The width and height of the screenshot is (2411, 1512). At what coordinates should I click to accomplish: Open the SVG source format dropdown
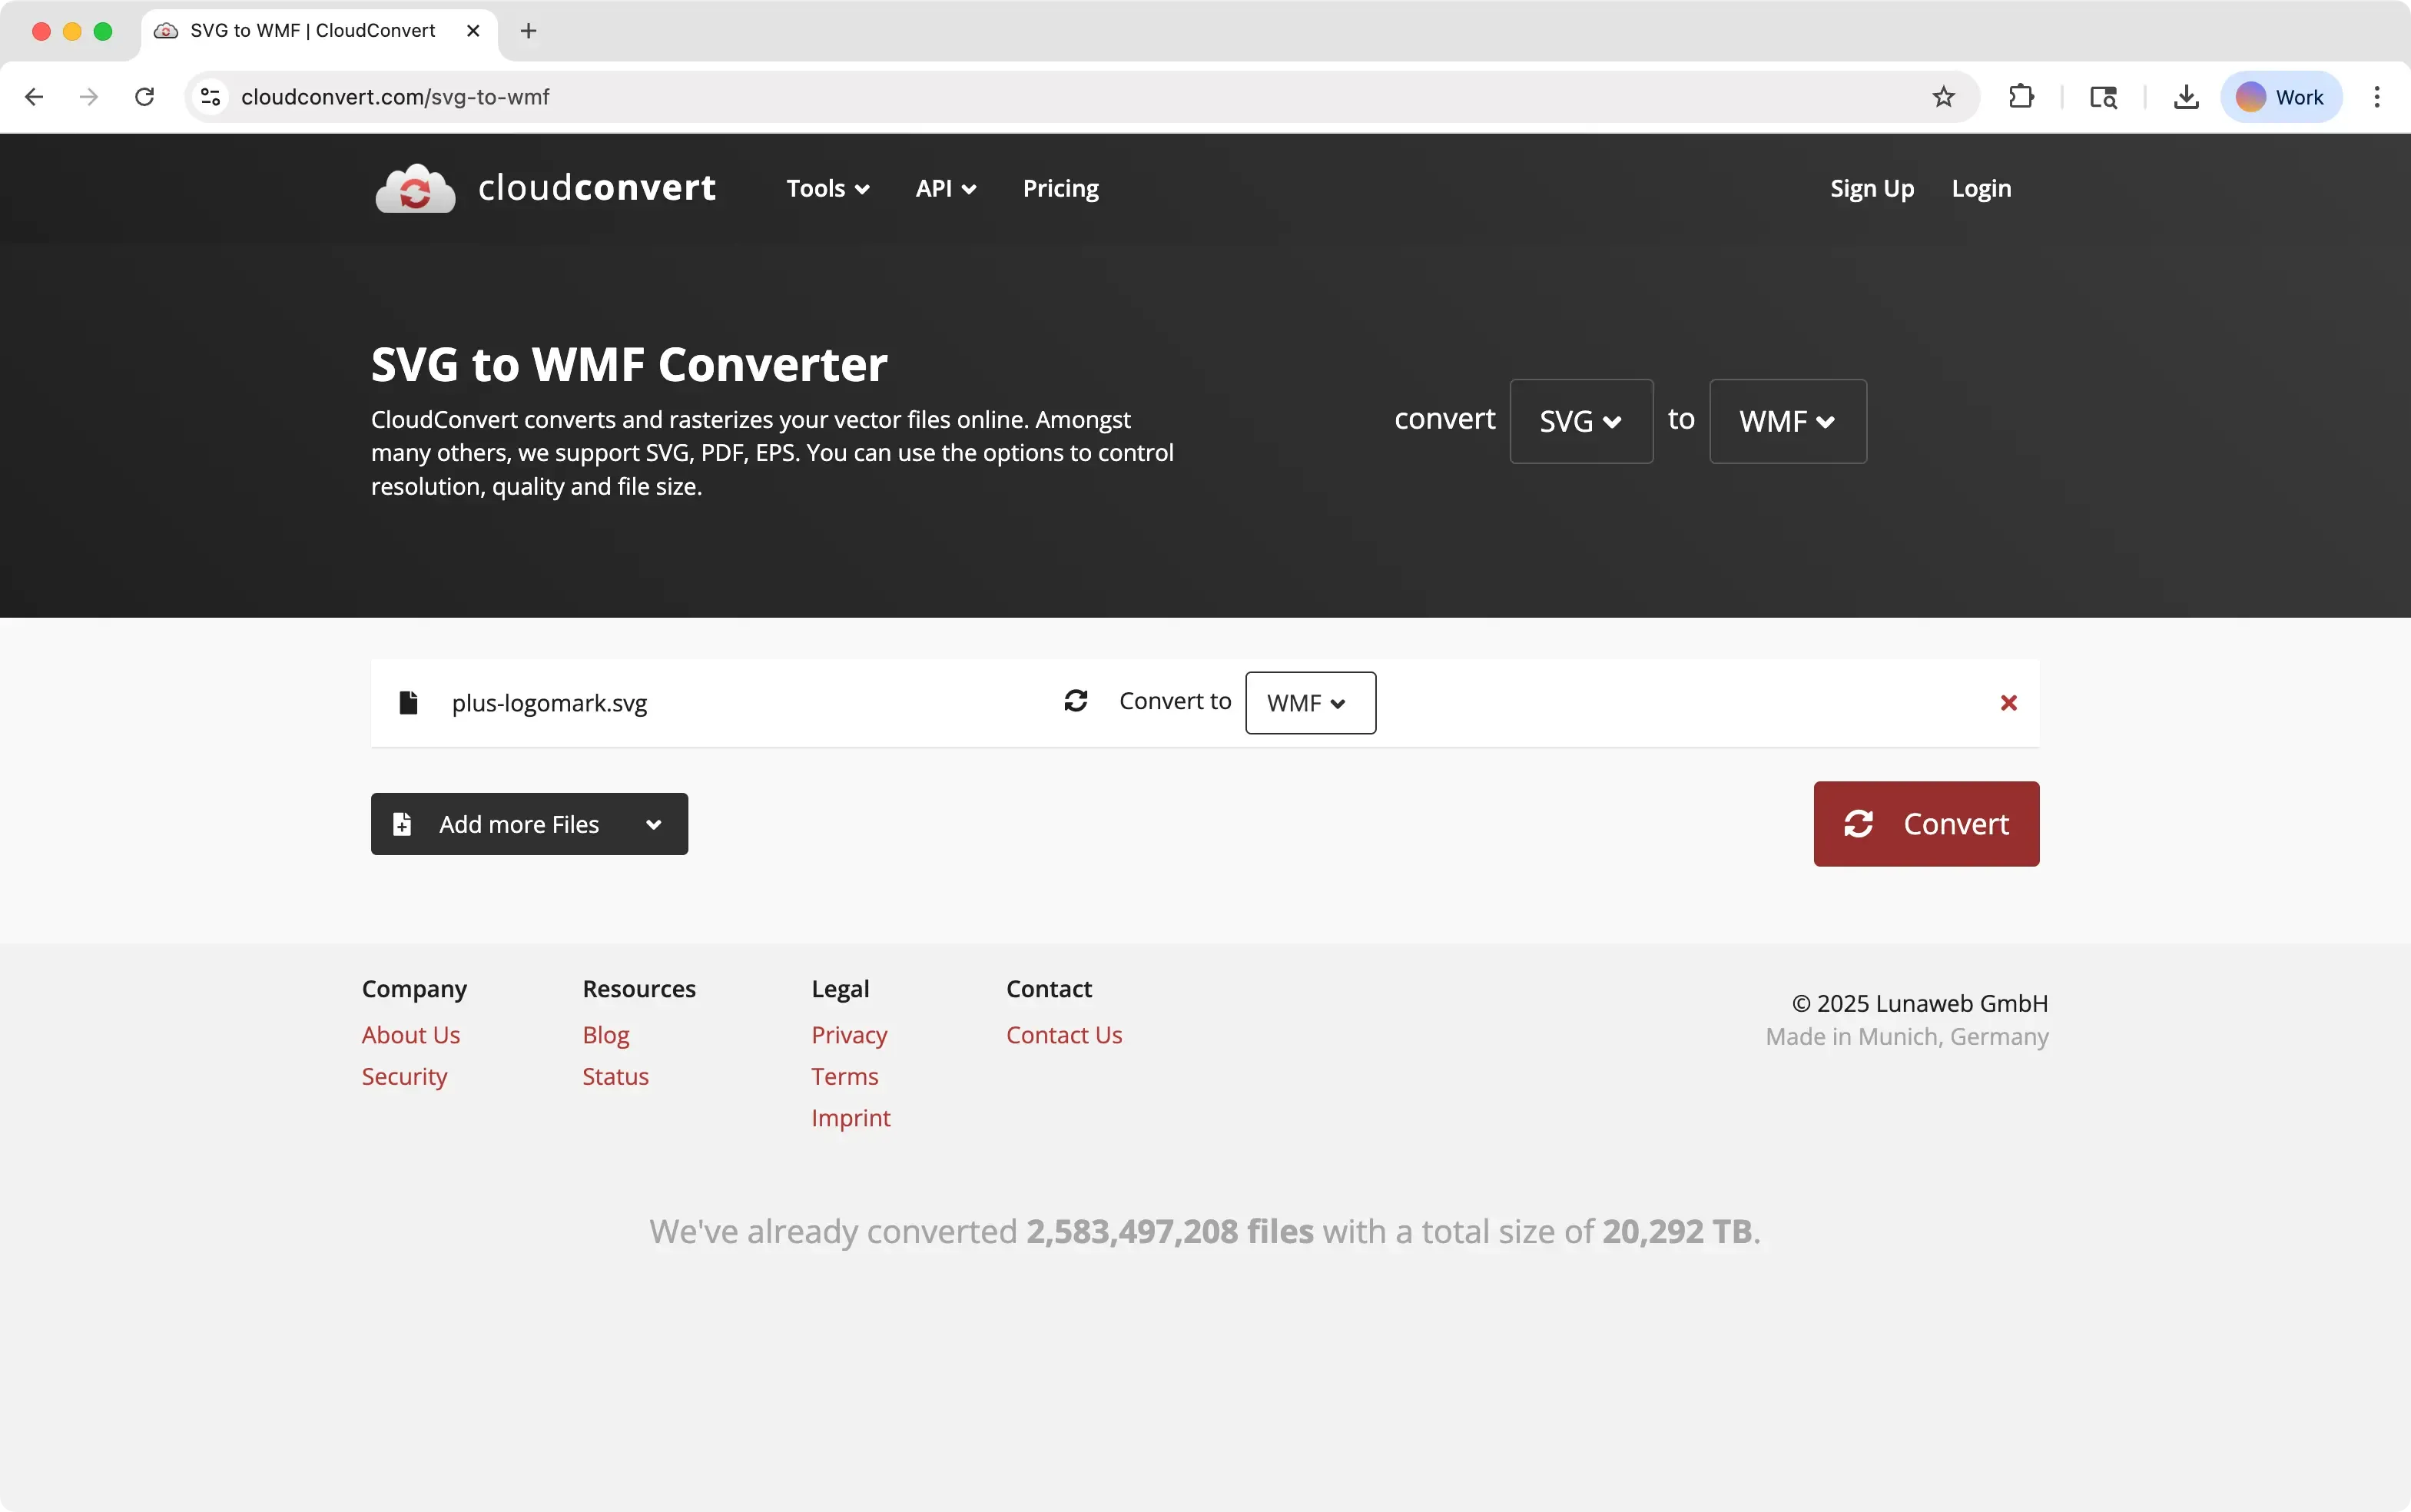[1580, 421]
